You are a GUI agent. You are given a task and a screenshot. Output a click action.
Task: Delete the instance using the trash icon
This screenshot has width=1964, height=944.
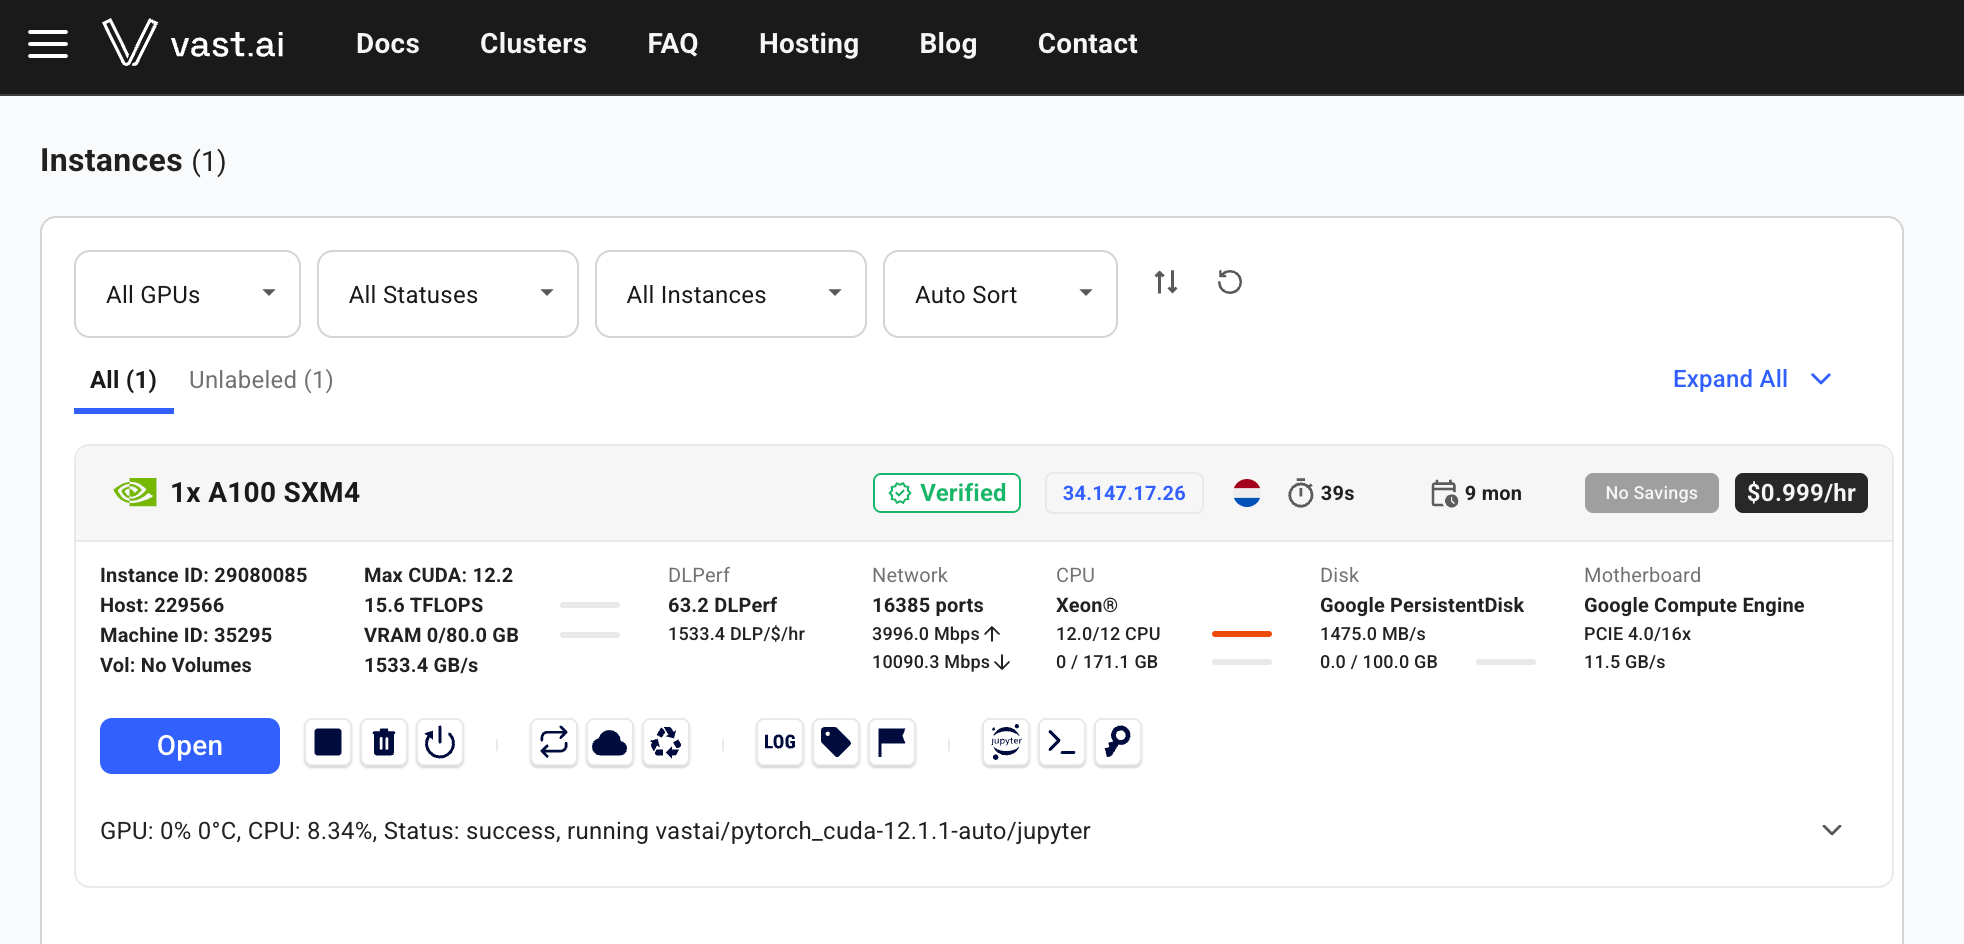click(x=384, y=743)
